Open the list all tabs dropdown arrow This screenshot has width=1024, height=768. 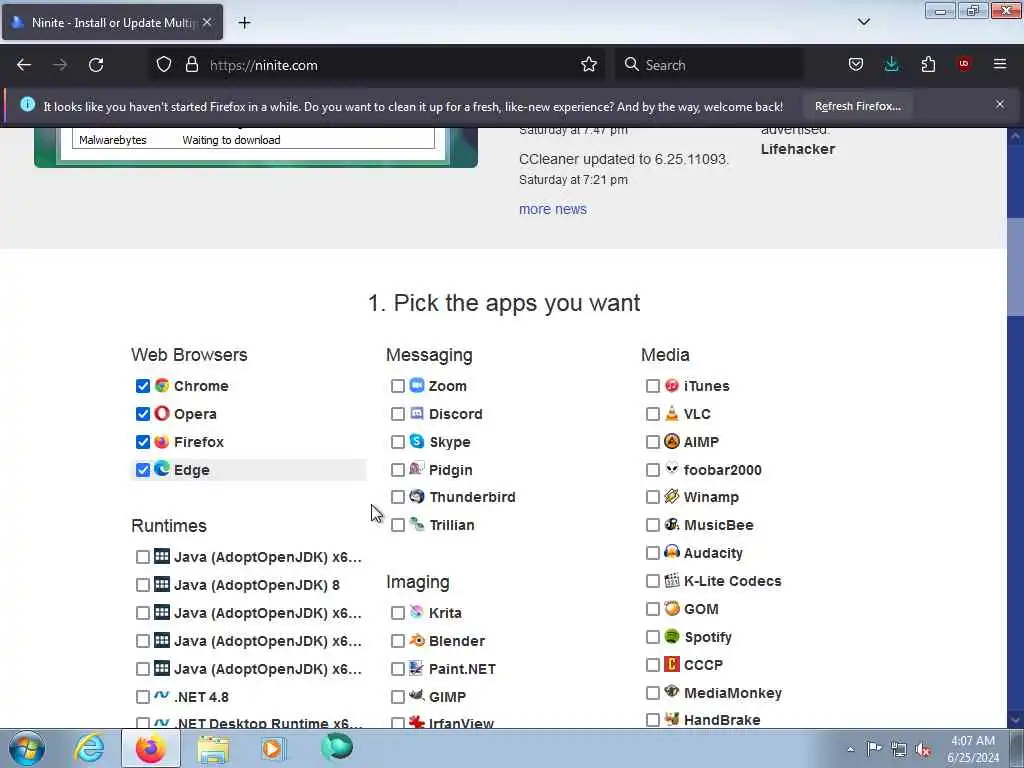pyautogui.click(x=863, y=22)
